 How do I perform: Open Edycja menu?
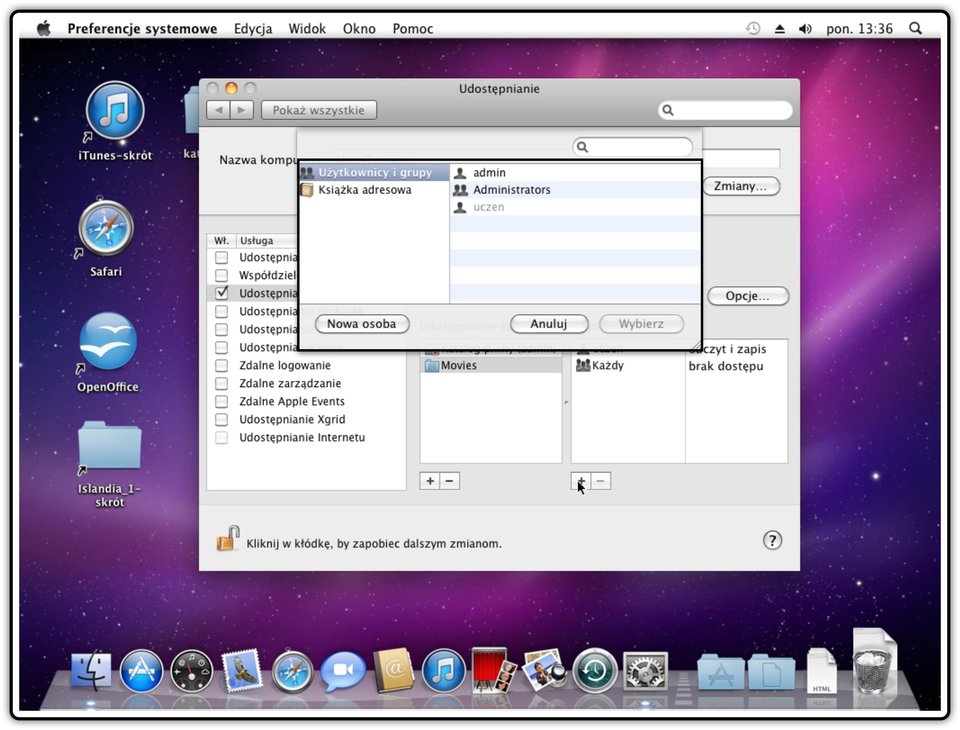(253, 28)
